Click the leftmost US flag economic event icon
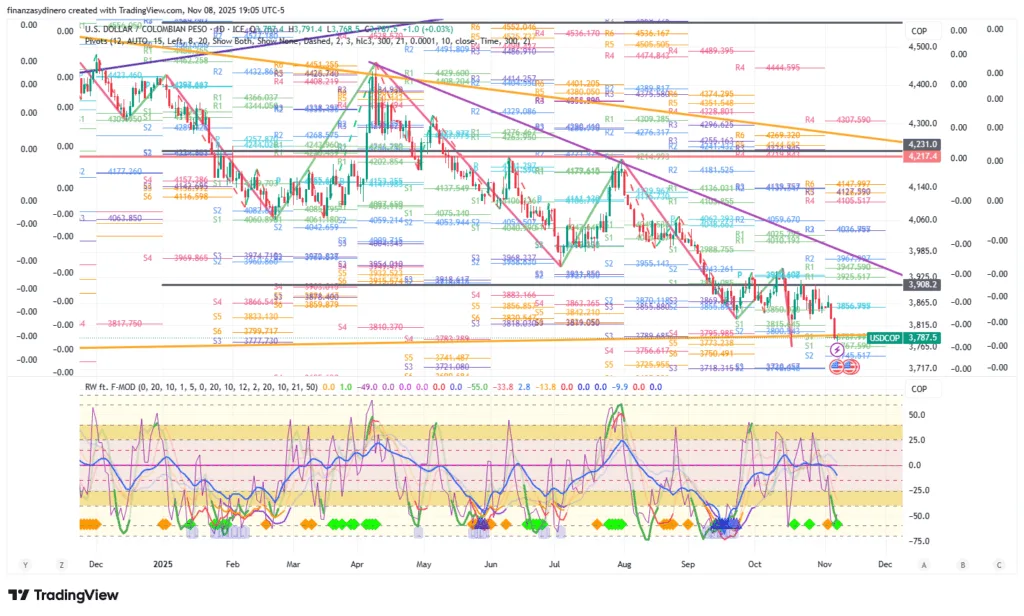Screen dimensions: 1024x616 [836, 366]
